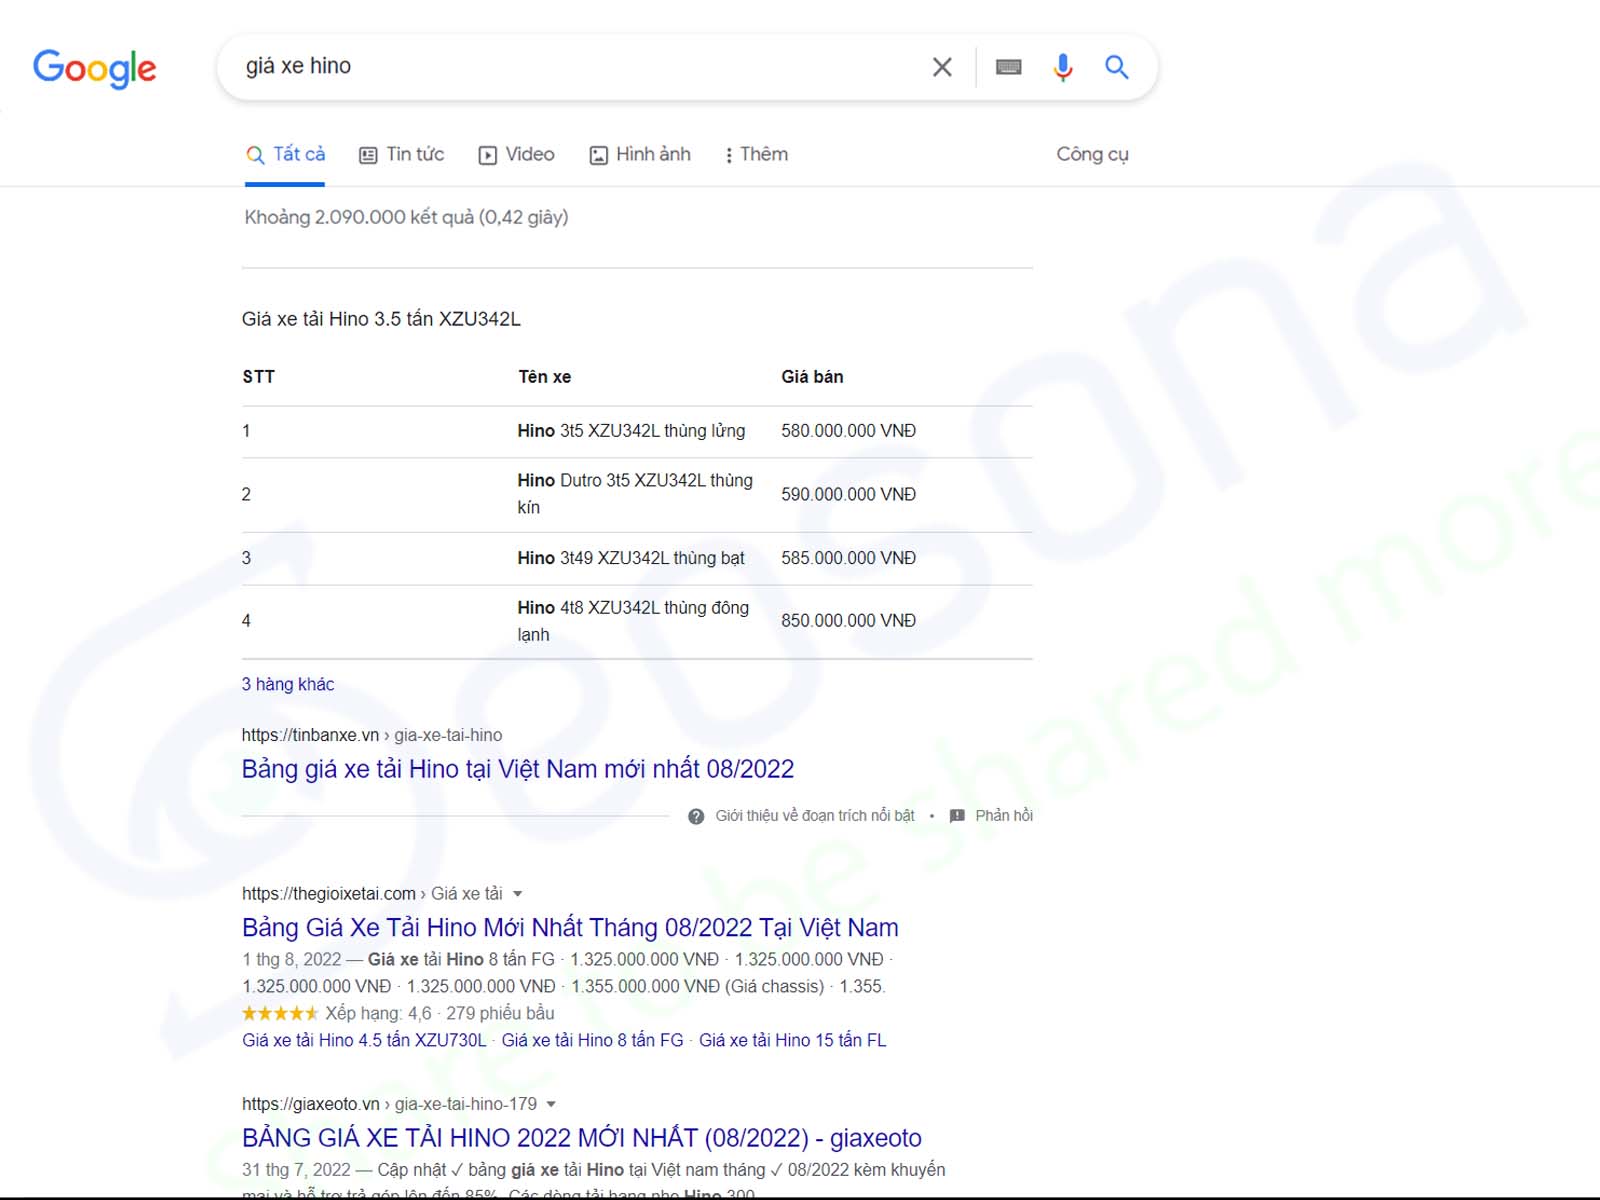
Task: Open Giá xe tải Hino 15 tấn FL sitelink
Action: pyautogui.click(x=793, y=1040)
